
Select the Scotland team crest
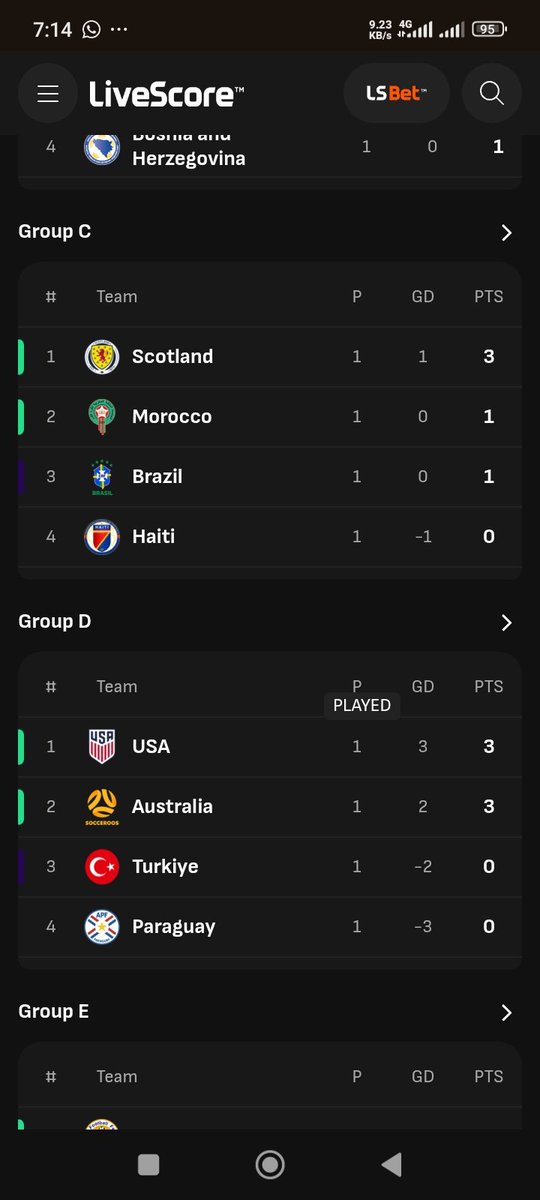click(102, 357)
